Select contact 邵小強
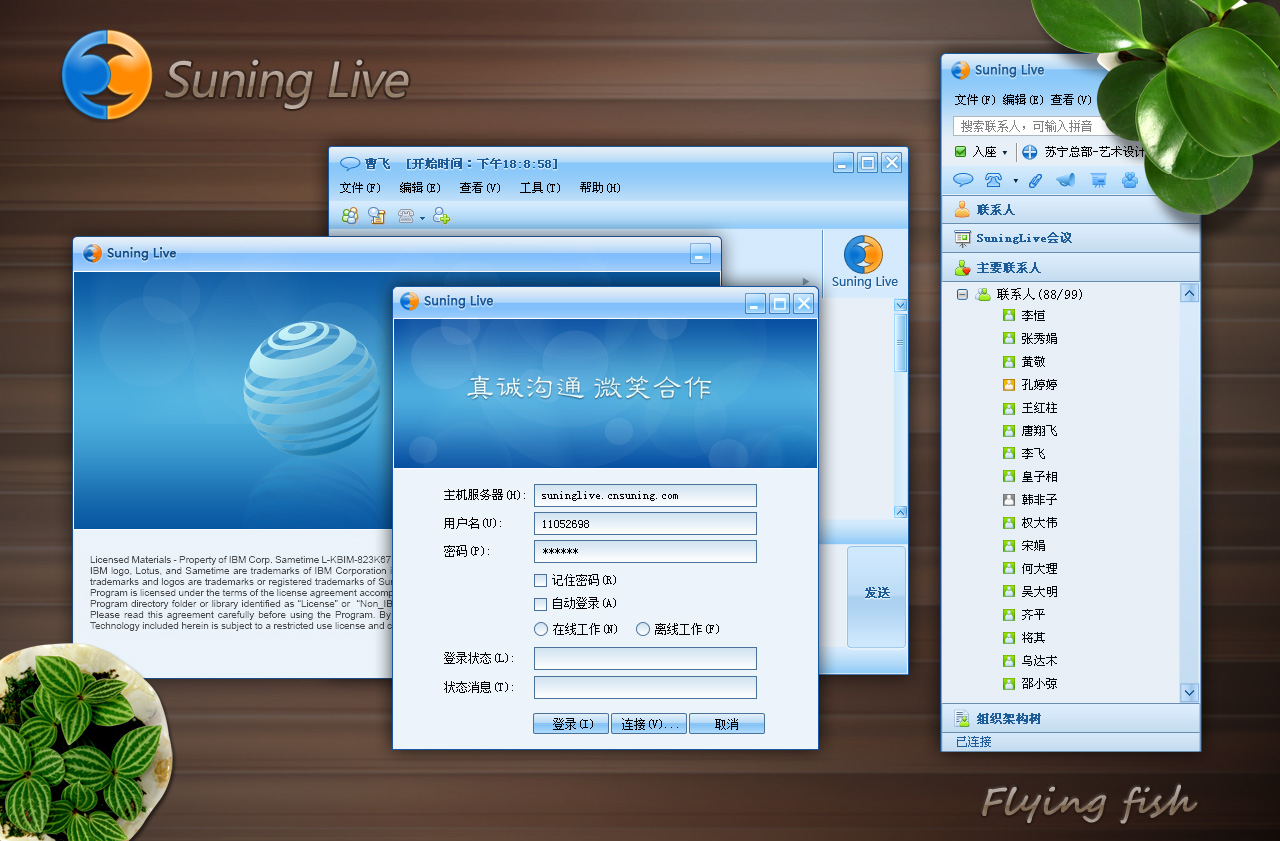Image resolution: width=1280 pixels, height=841 pixels. click(1039, 684)
